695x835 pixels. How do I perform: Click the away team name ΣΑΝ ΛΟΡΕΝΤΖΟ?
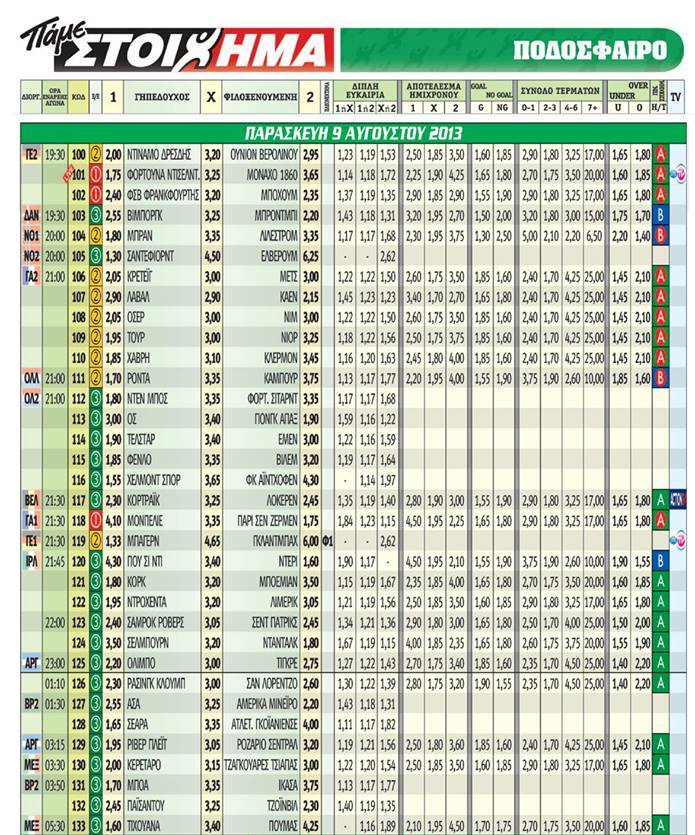[x=271, y=683]
